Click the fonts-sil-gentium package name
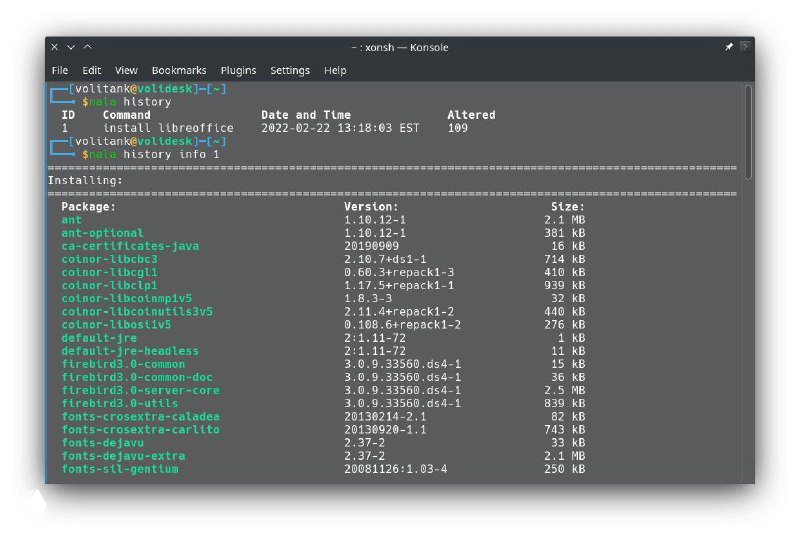800x537 pixels. 120,469
